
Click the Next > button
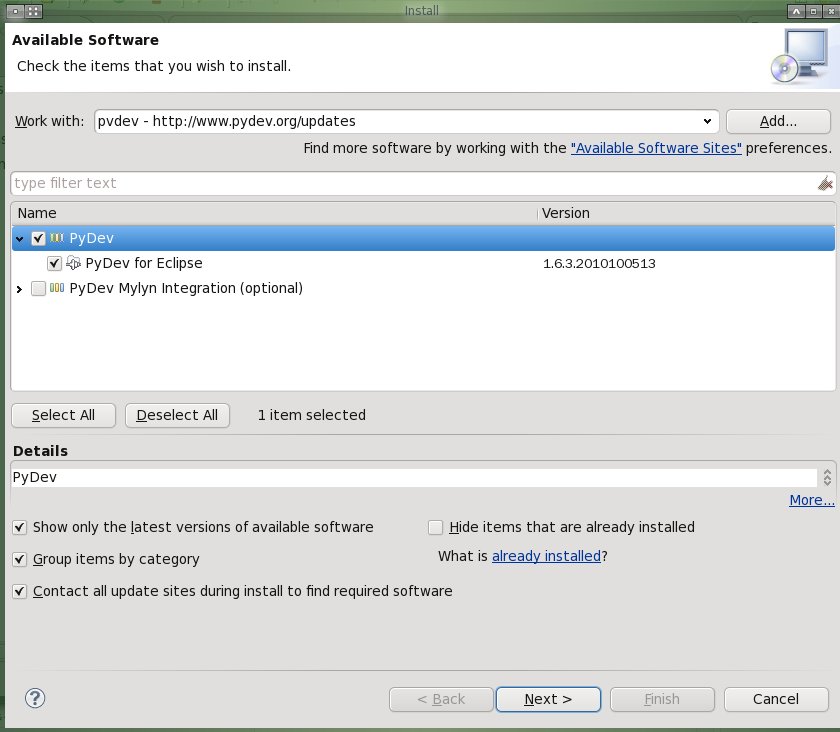point(548,699)
